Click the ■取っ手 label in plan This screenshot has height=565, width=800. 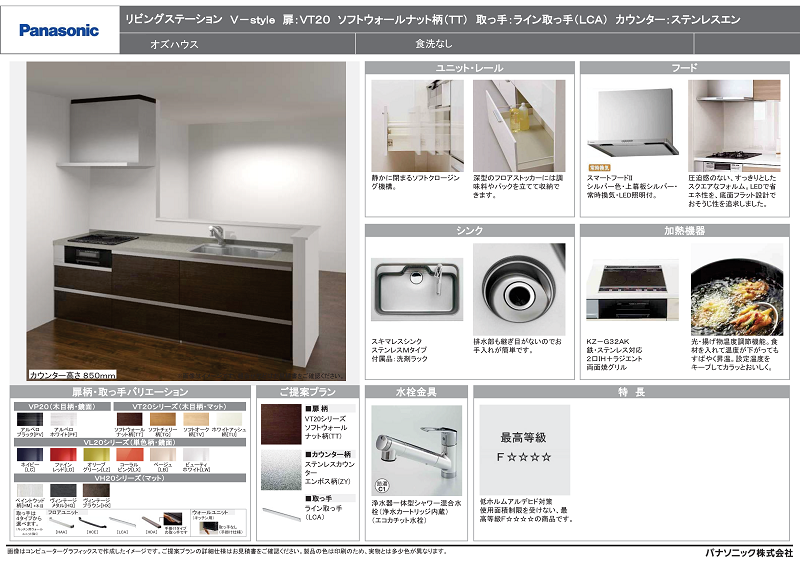[x=318, y=498]
